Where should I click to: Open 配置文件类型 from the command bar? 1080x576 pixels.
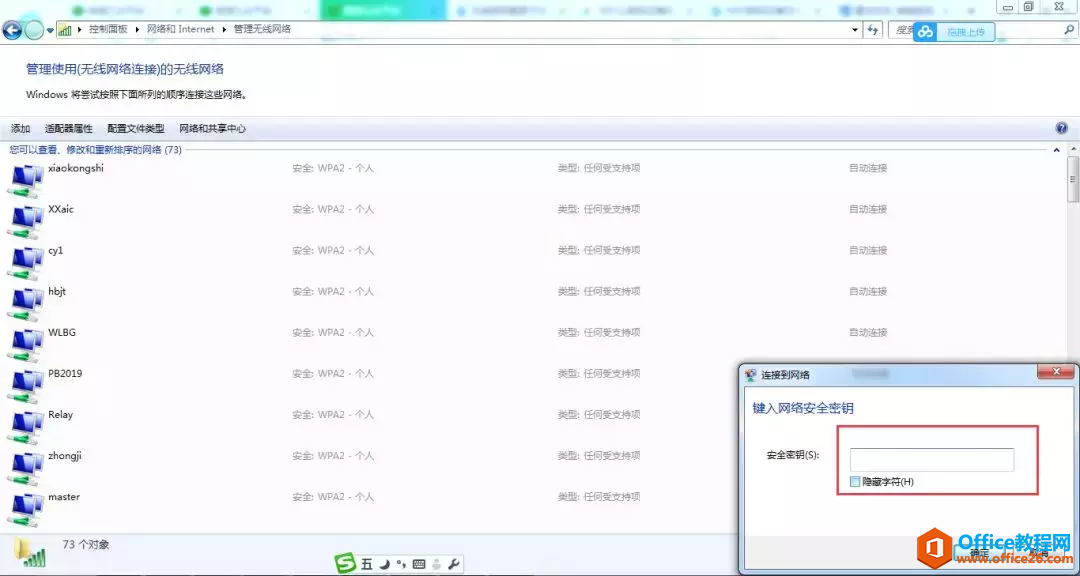[136, 129]
